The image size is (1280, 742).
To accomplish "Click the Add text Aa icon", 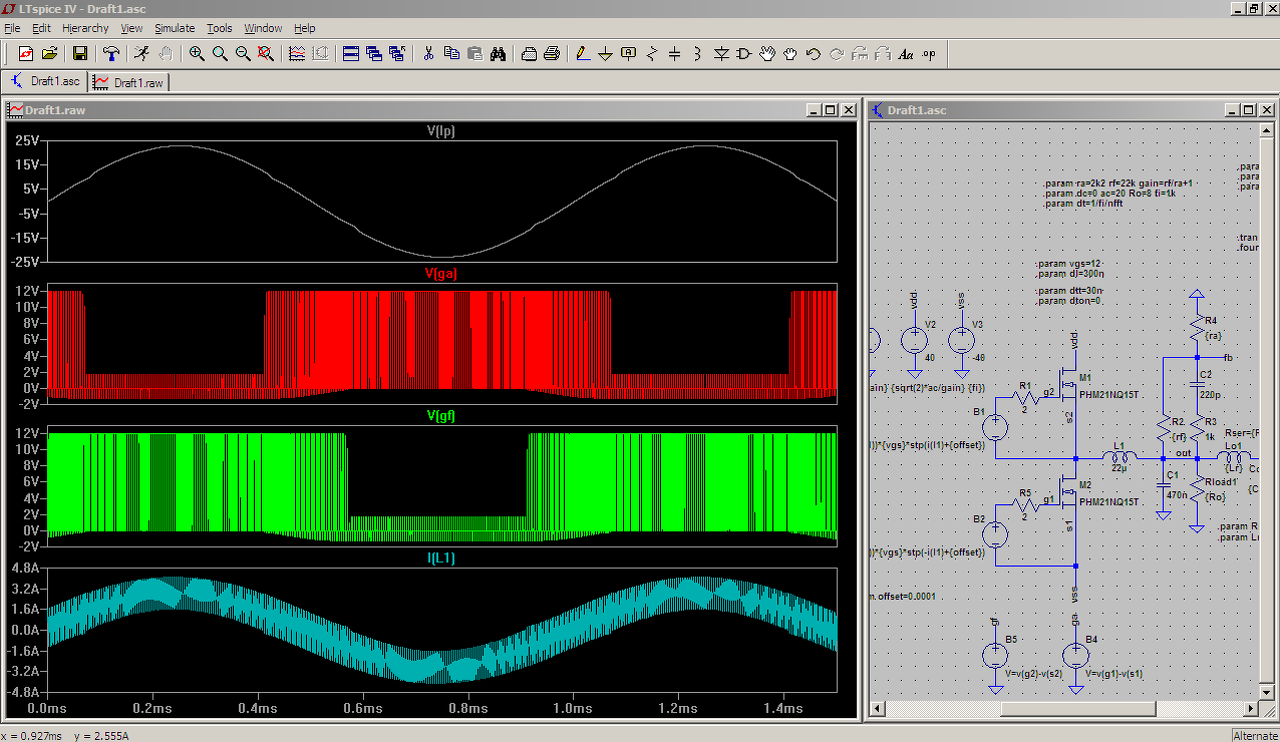I will point(906,54).
